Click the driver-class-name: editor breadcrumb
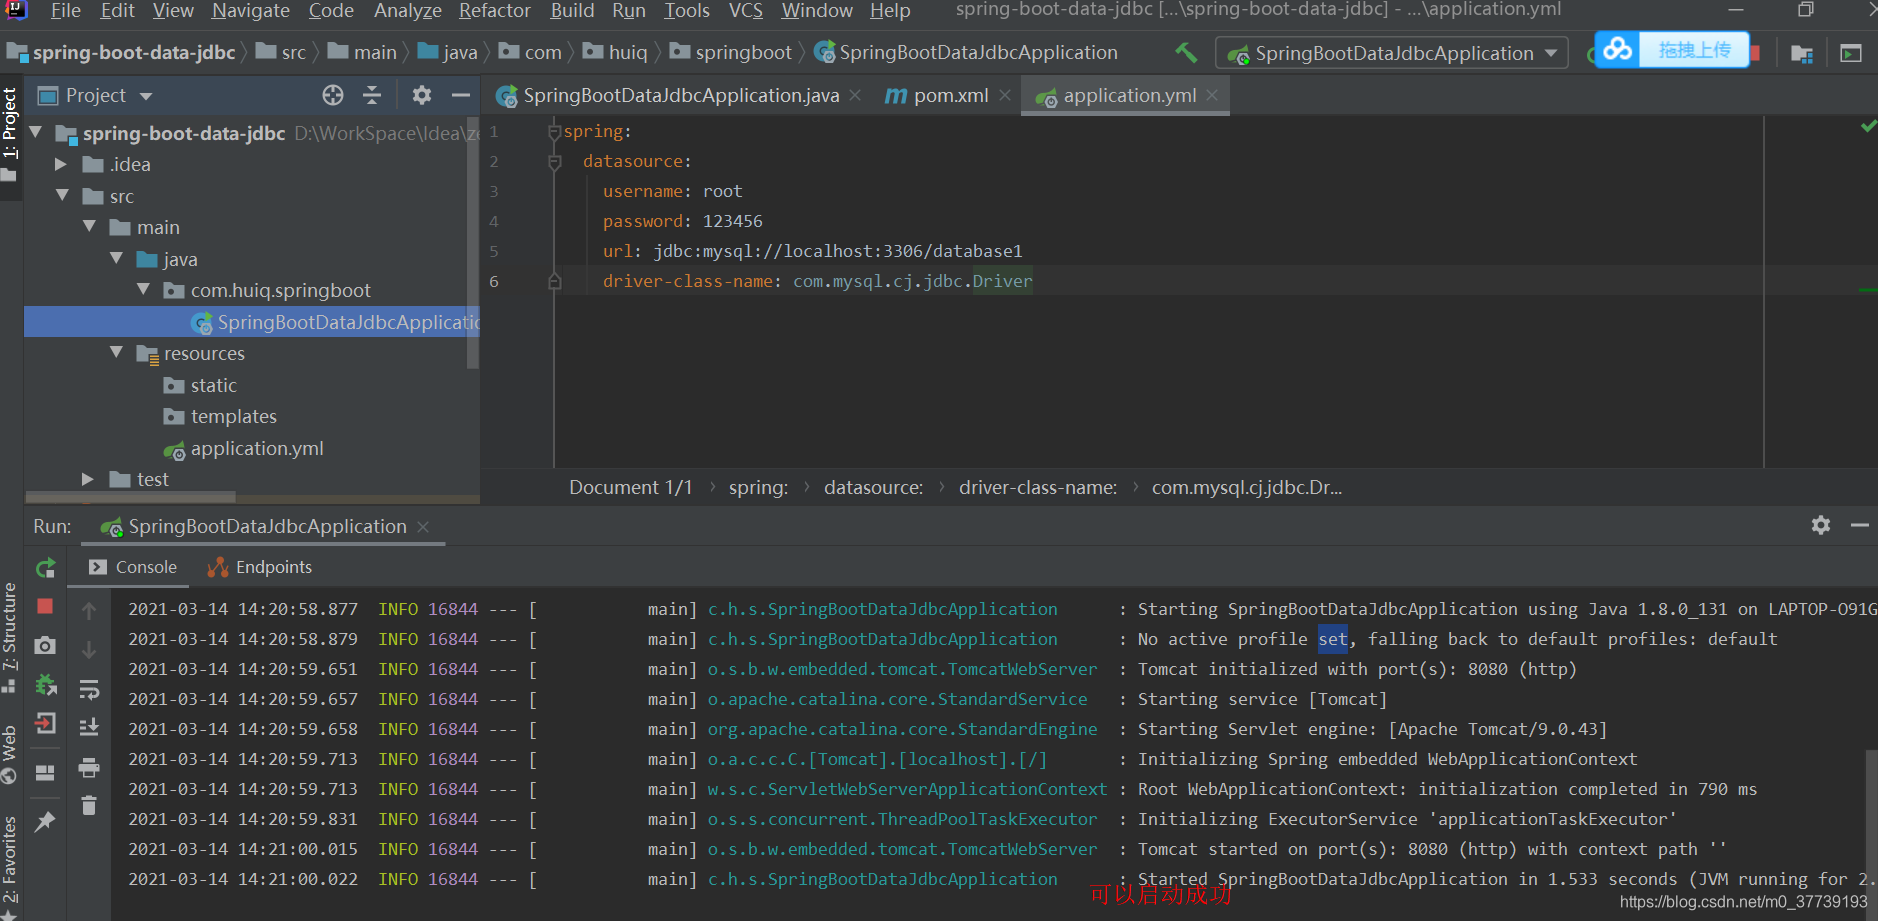Screen dimensions: 1878x921 click(x=1038, y=487)
